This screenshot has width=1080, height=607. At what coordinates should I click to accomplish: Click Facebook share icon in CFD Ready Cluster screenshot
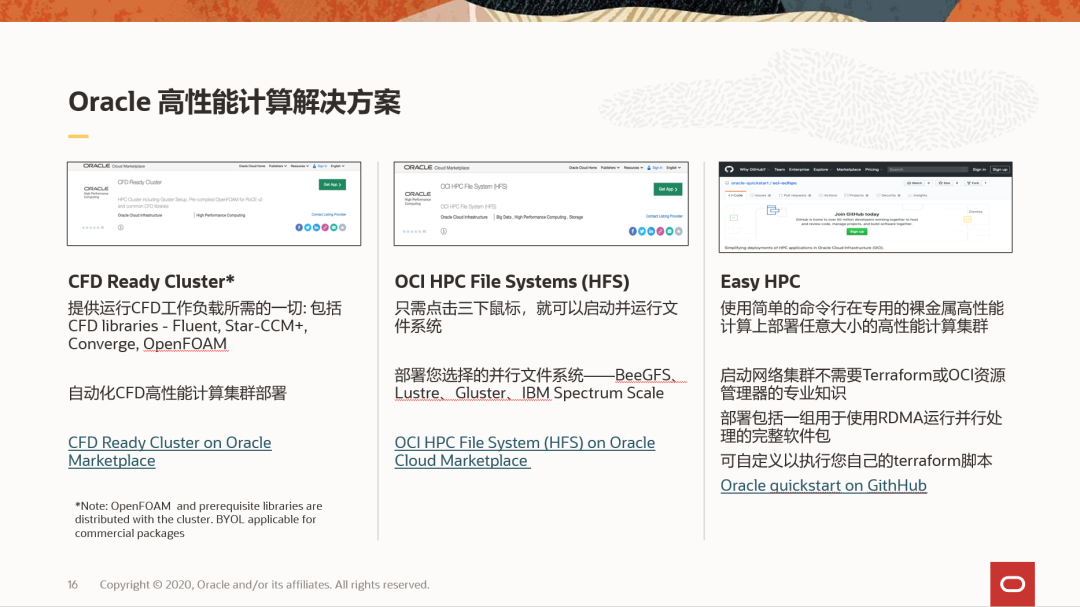299,227
